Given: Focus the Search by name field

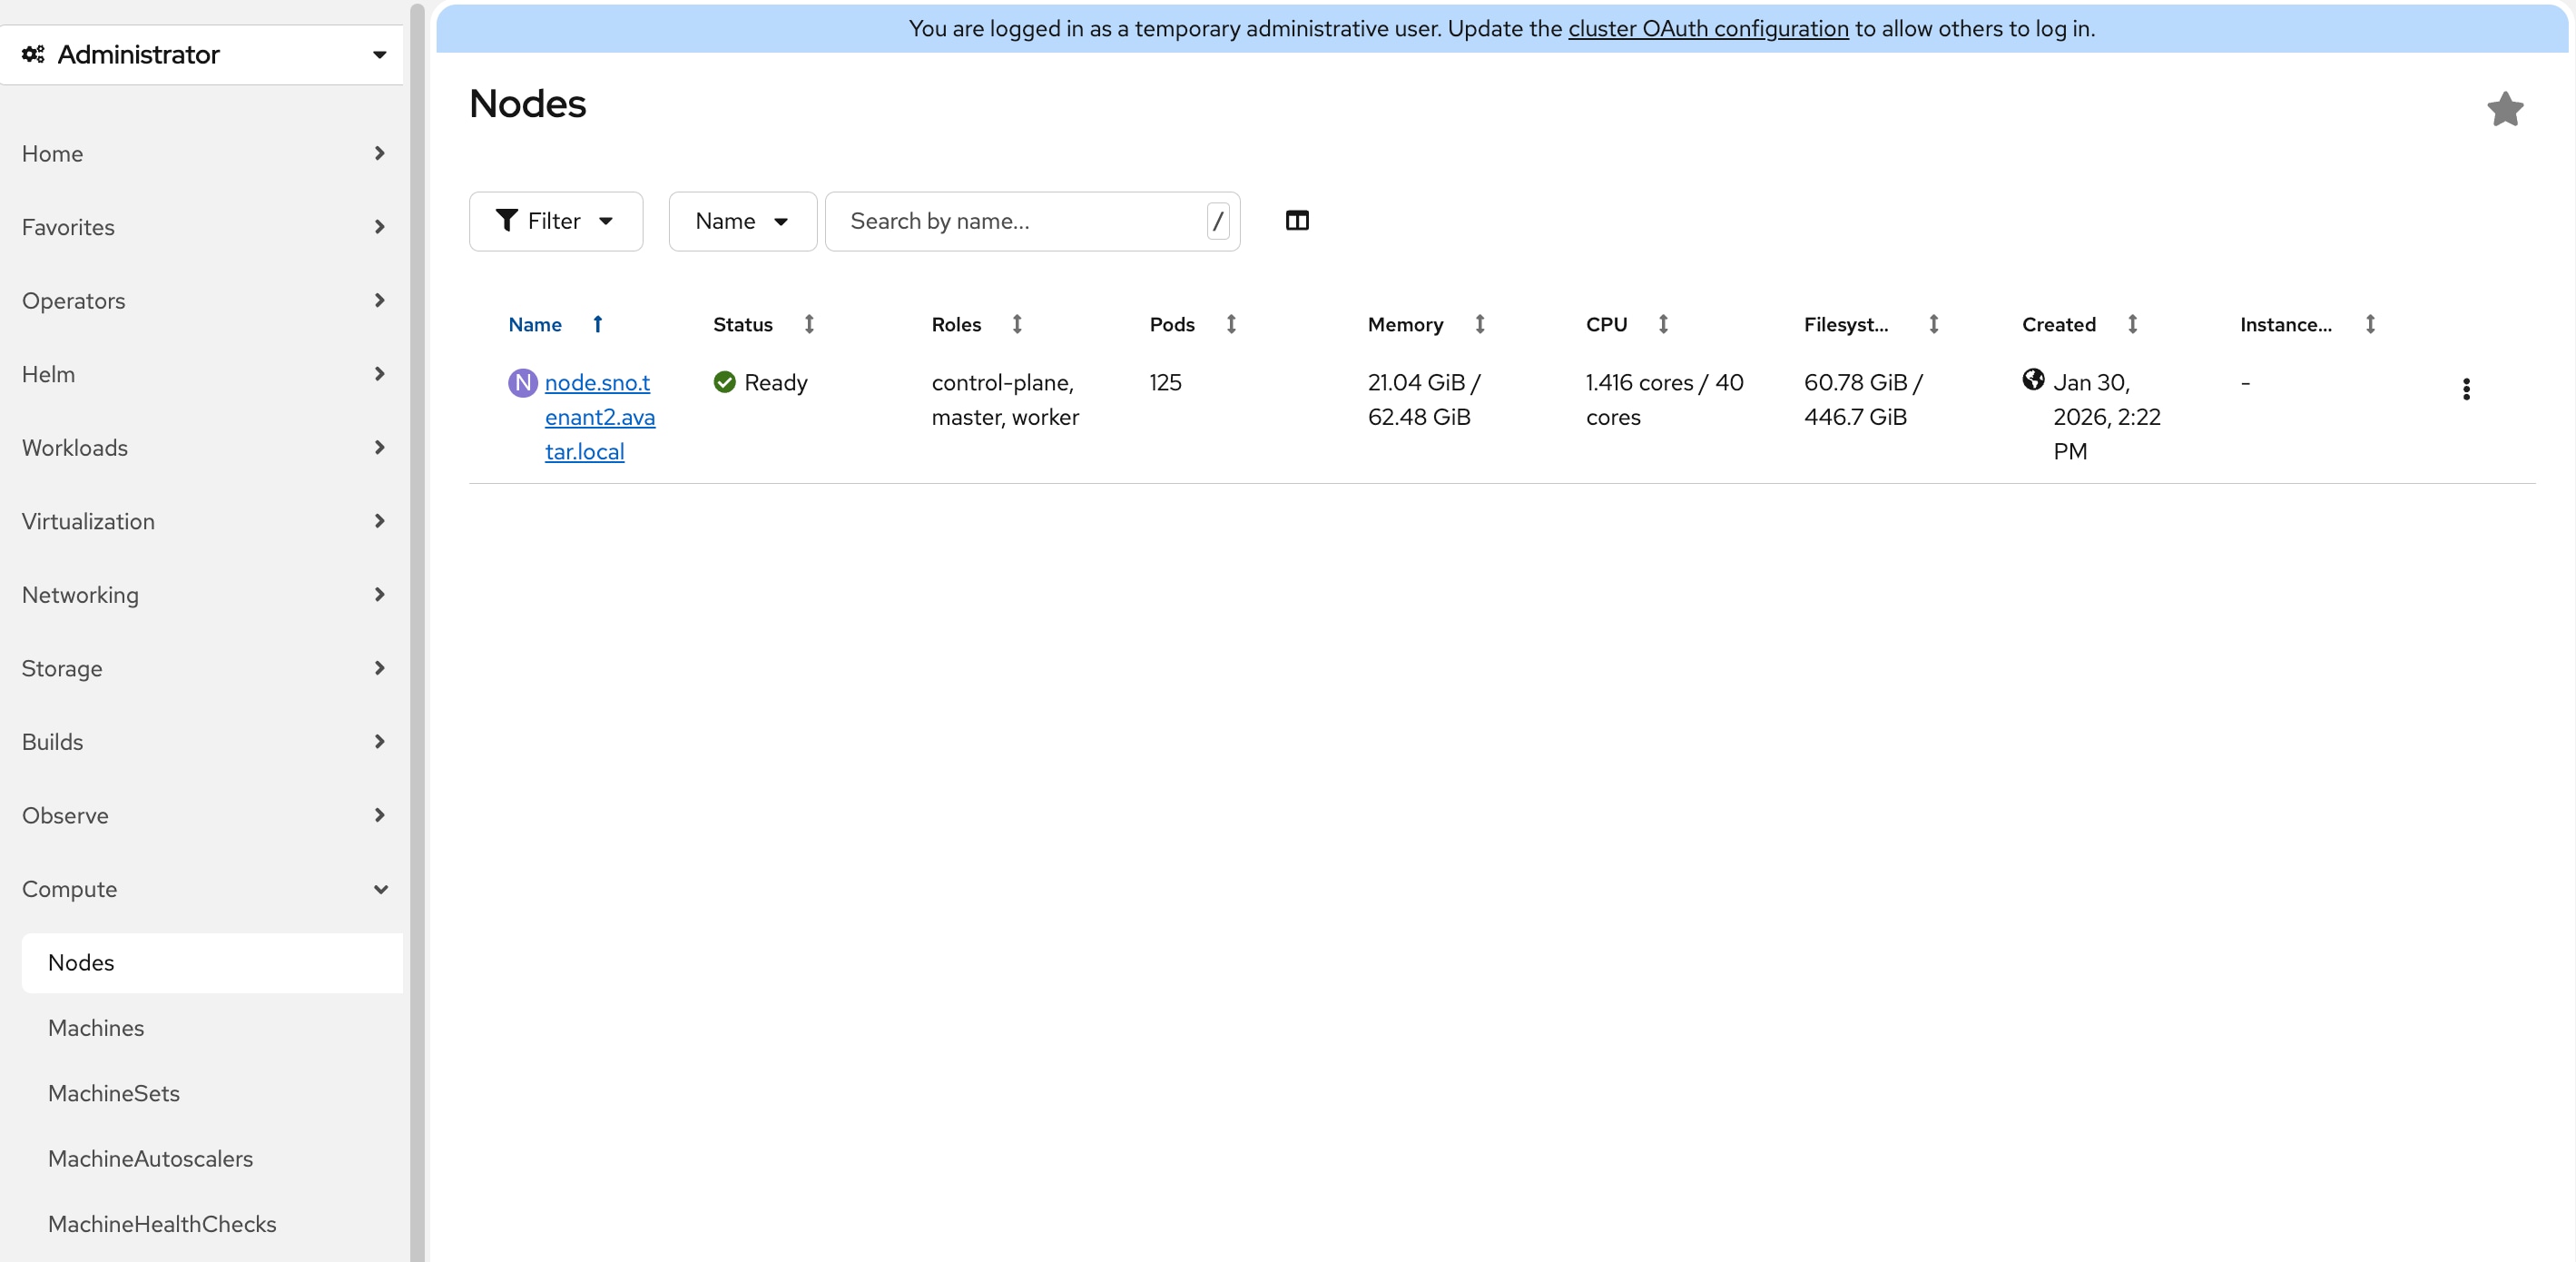Looking at the screenshot, I should click(x=1032, y=221).
